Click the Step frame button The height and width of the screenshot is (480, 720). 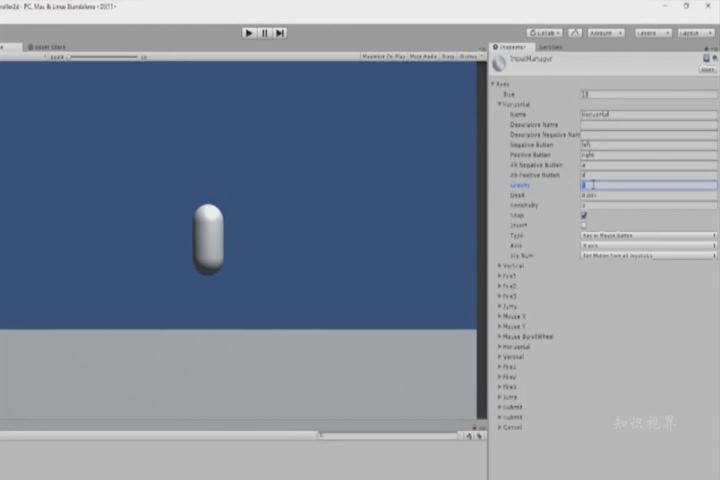coord(280,33)
